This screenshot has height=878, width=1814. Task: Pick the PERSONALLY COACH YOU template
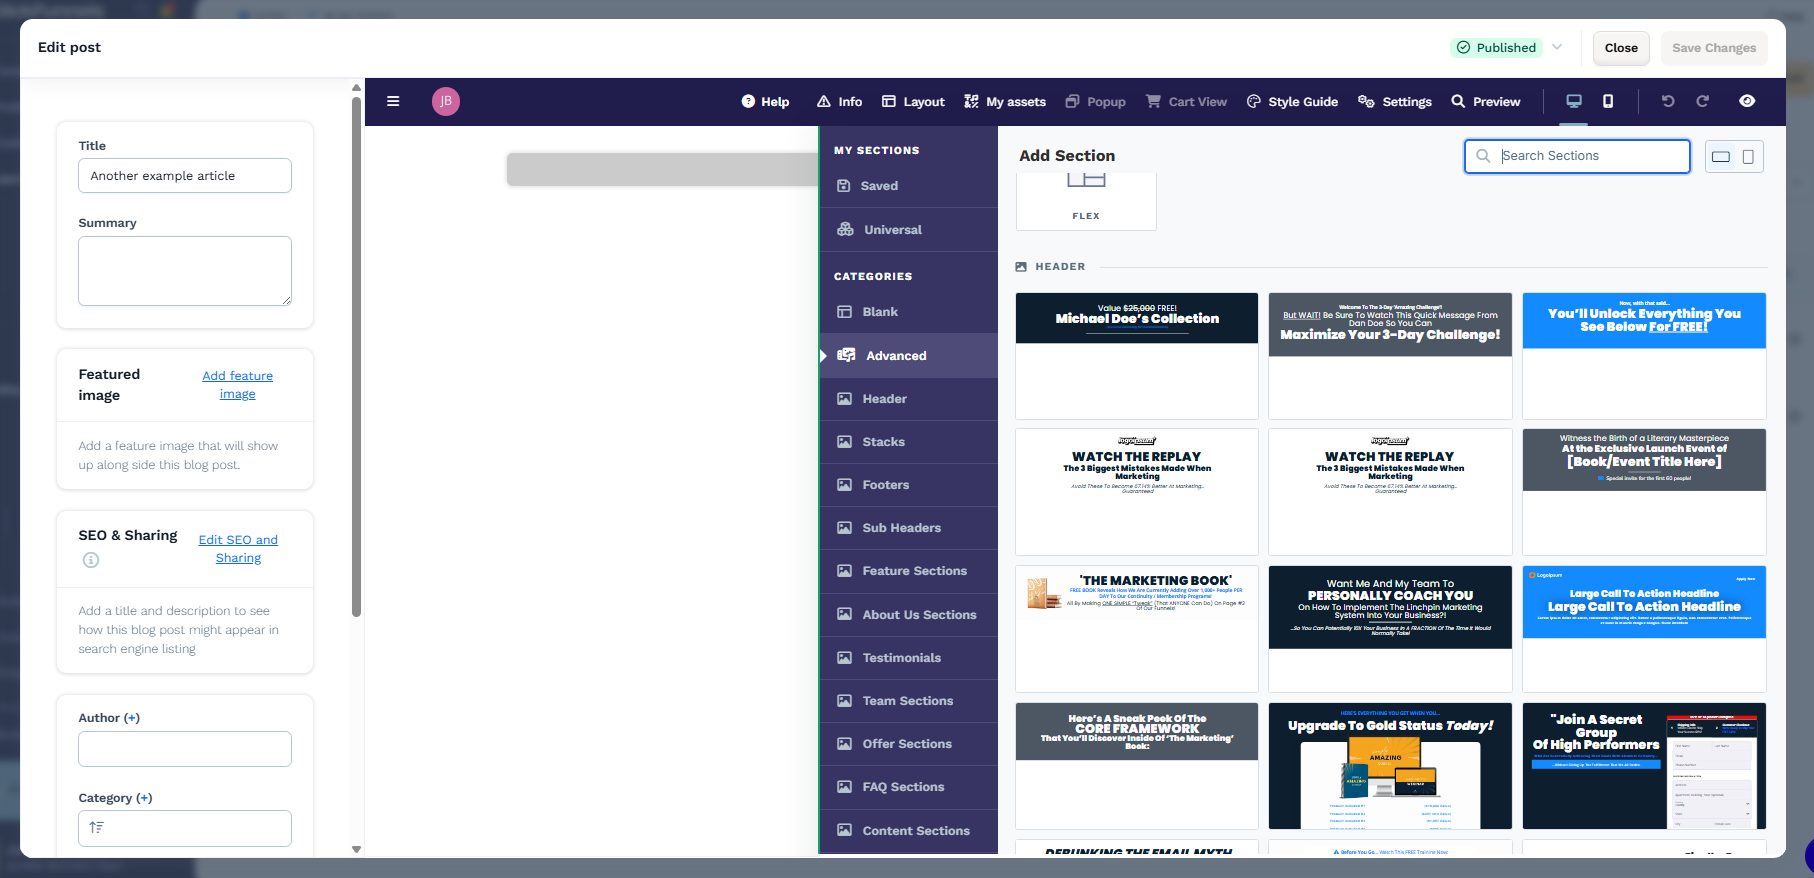pyautogui.click(x=1390, y=629)
